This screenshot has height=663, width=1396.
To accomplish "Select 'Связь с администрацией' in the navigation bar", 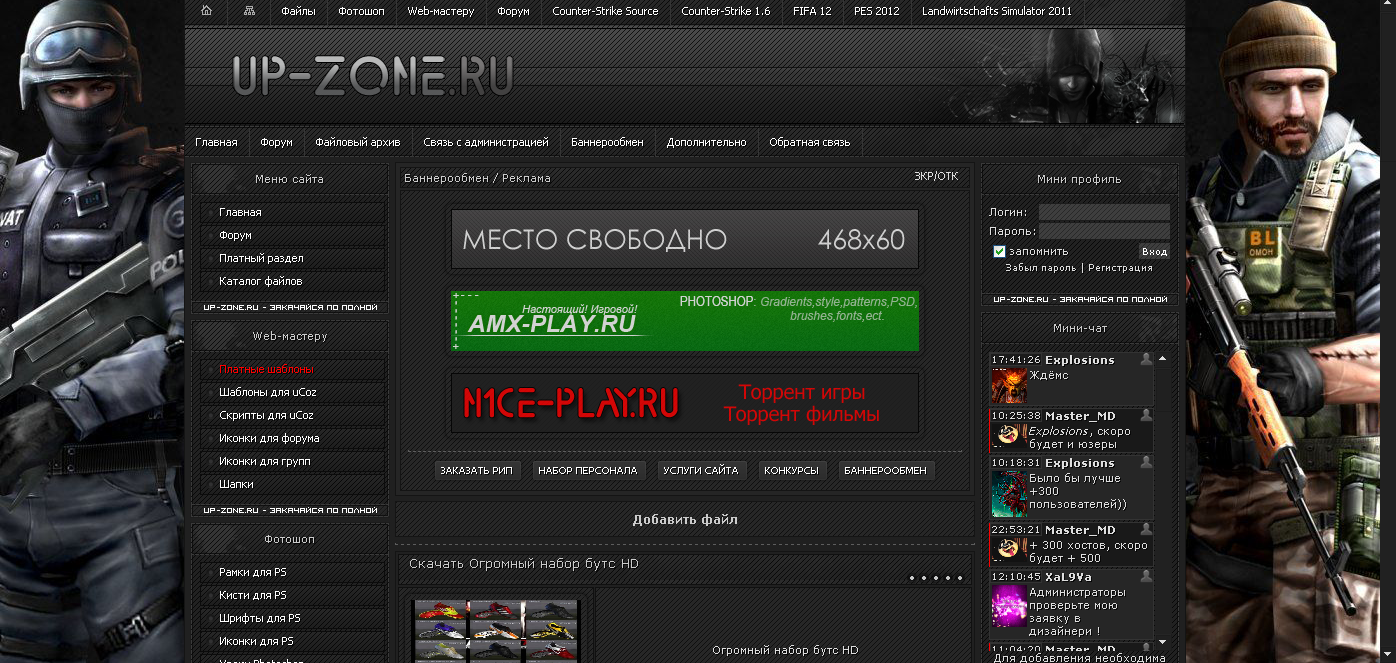I will pyautogui.click(x=486, y=142).
